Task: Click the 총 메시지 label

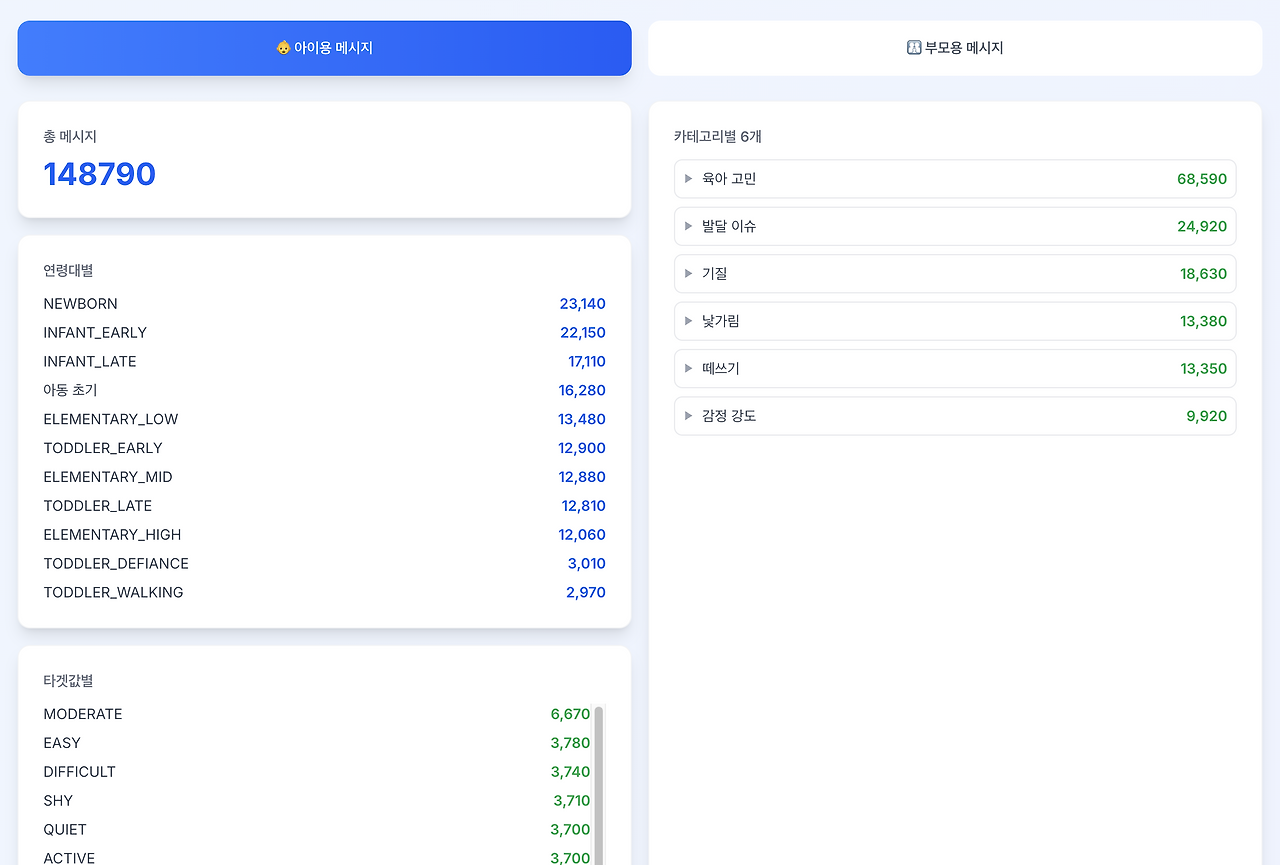Action: click(x=70, y=137)
